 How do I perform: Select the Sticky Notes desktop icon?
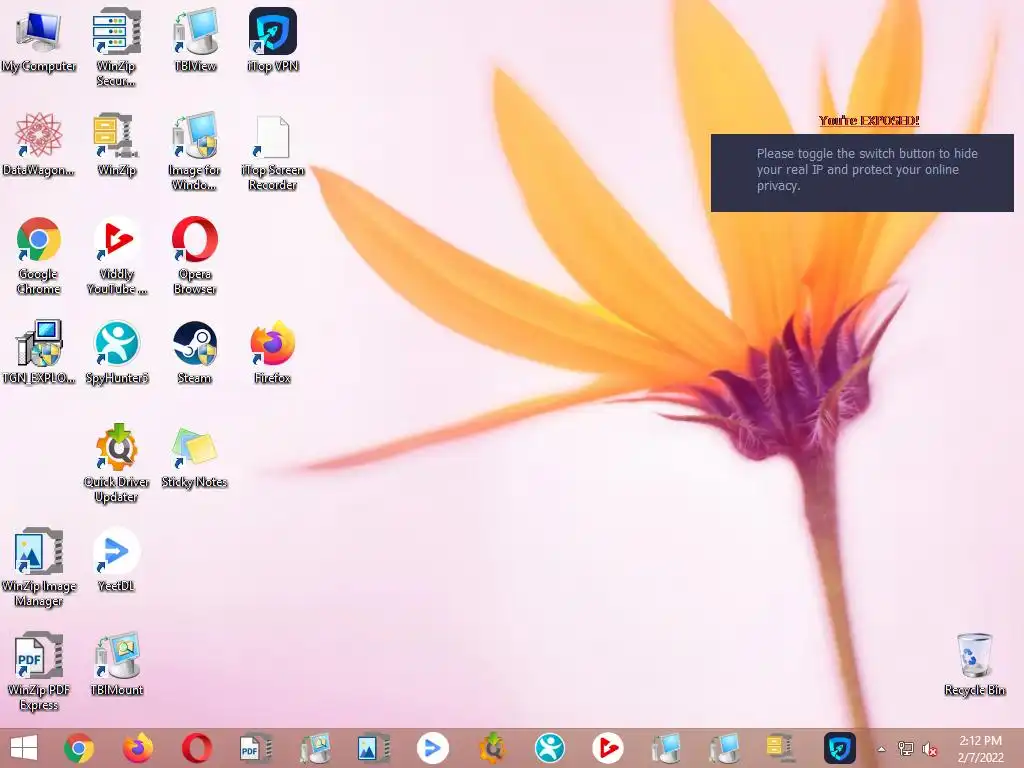pos(195,456)
